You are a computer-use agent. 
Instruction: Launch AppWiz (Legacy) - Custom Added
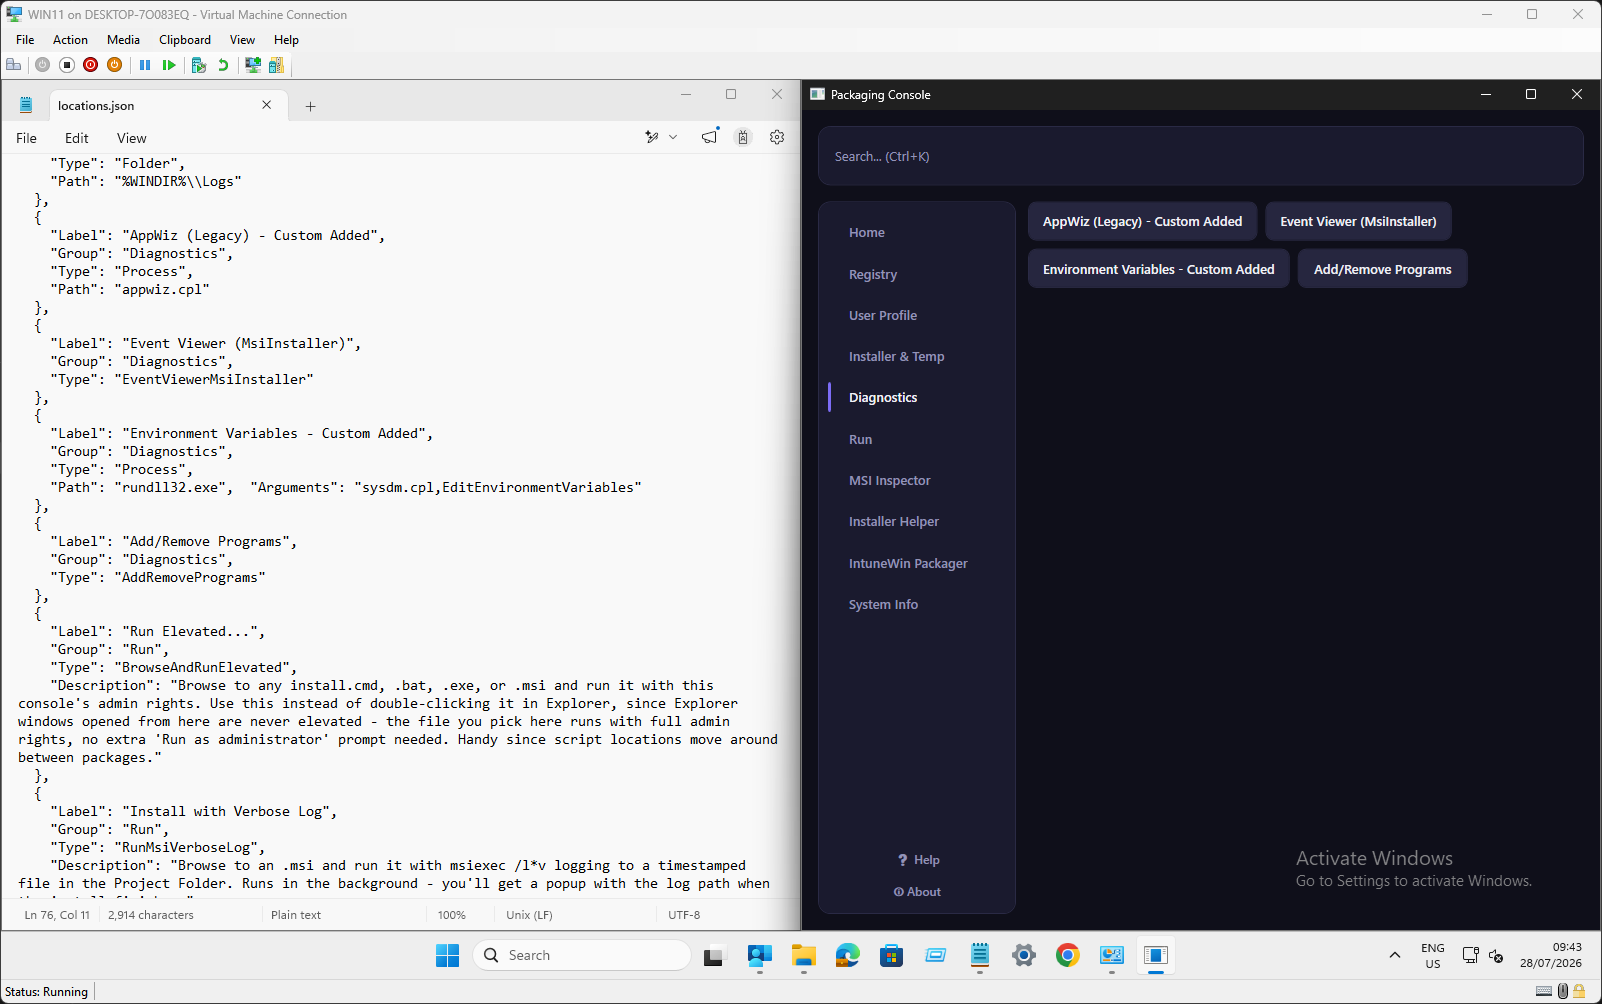point(1142,221)
